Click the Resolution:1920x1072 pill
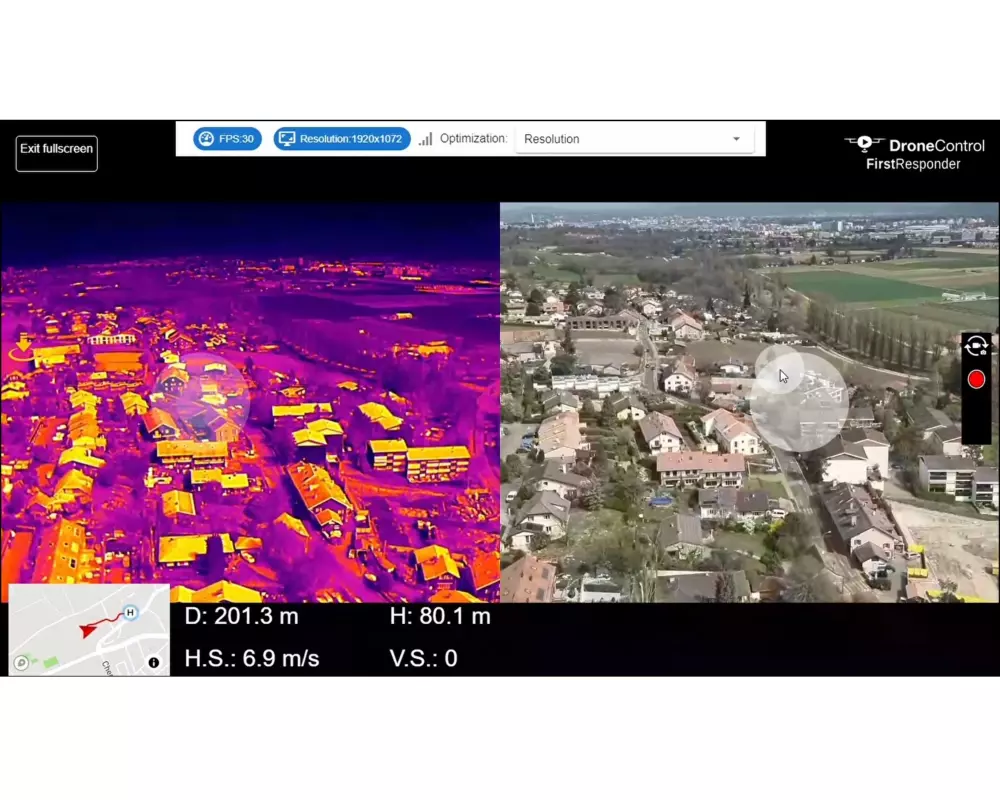 [342, 139]
